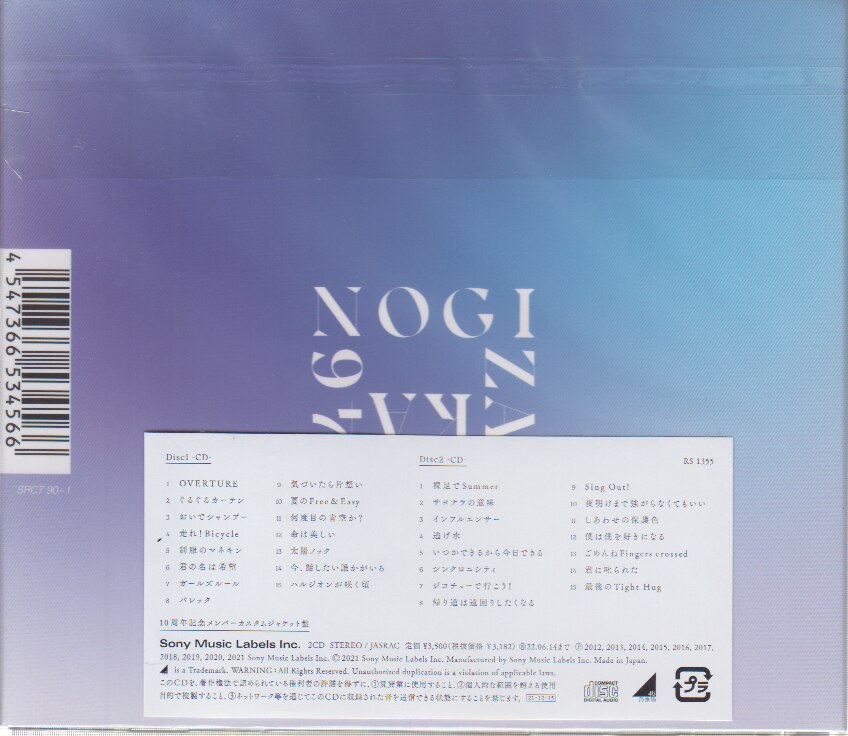The width and height of the screenshot is (848, 736).
Task: Click the track 'しあわせの保護色'
Action: [x=621, y=520]
